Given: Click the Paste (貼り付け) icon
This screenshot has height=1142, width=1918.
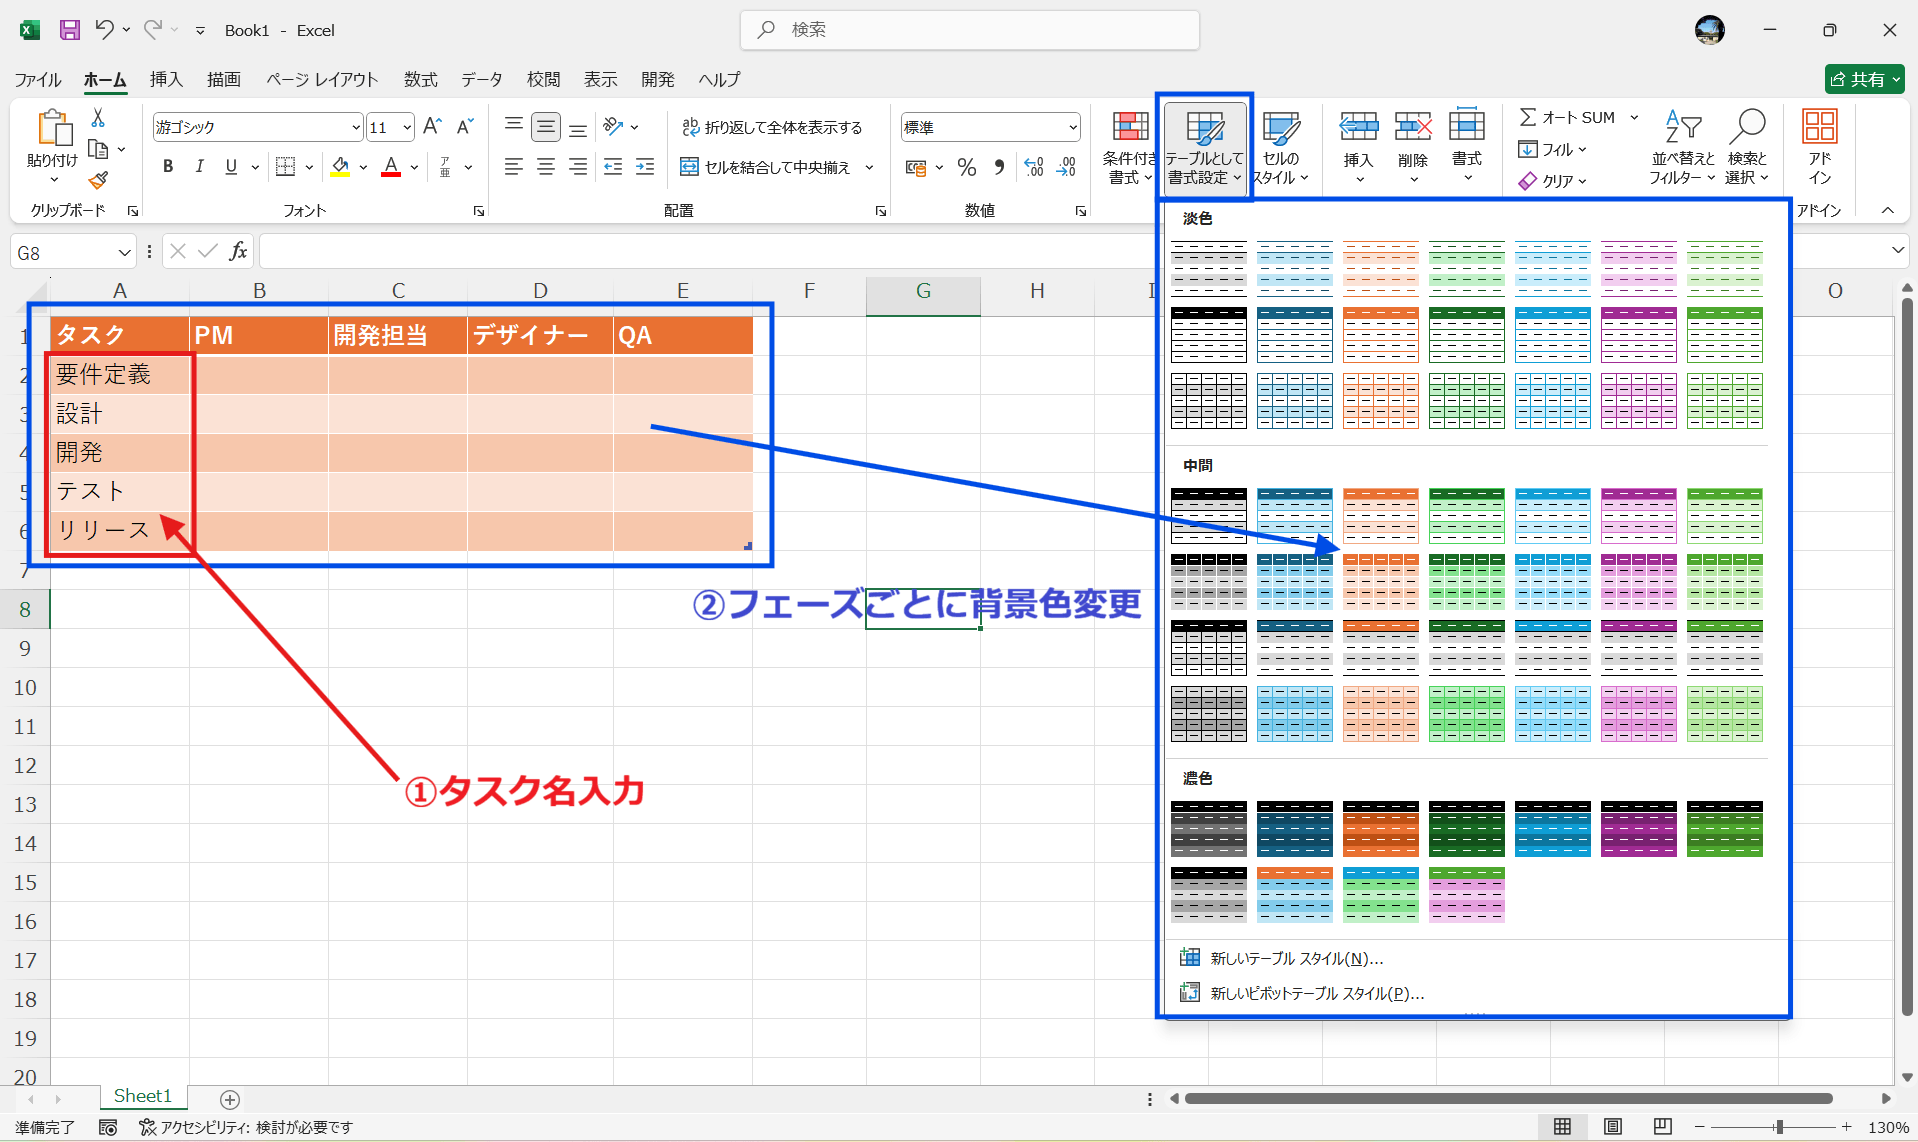Looking at the screenshot, I should point(54,128).
